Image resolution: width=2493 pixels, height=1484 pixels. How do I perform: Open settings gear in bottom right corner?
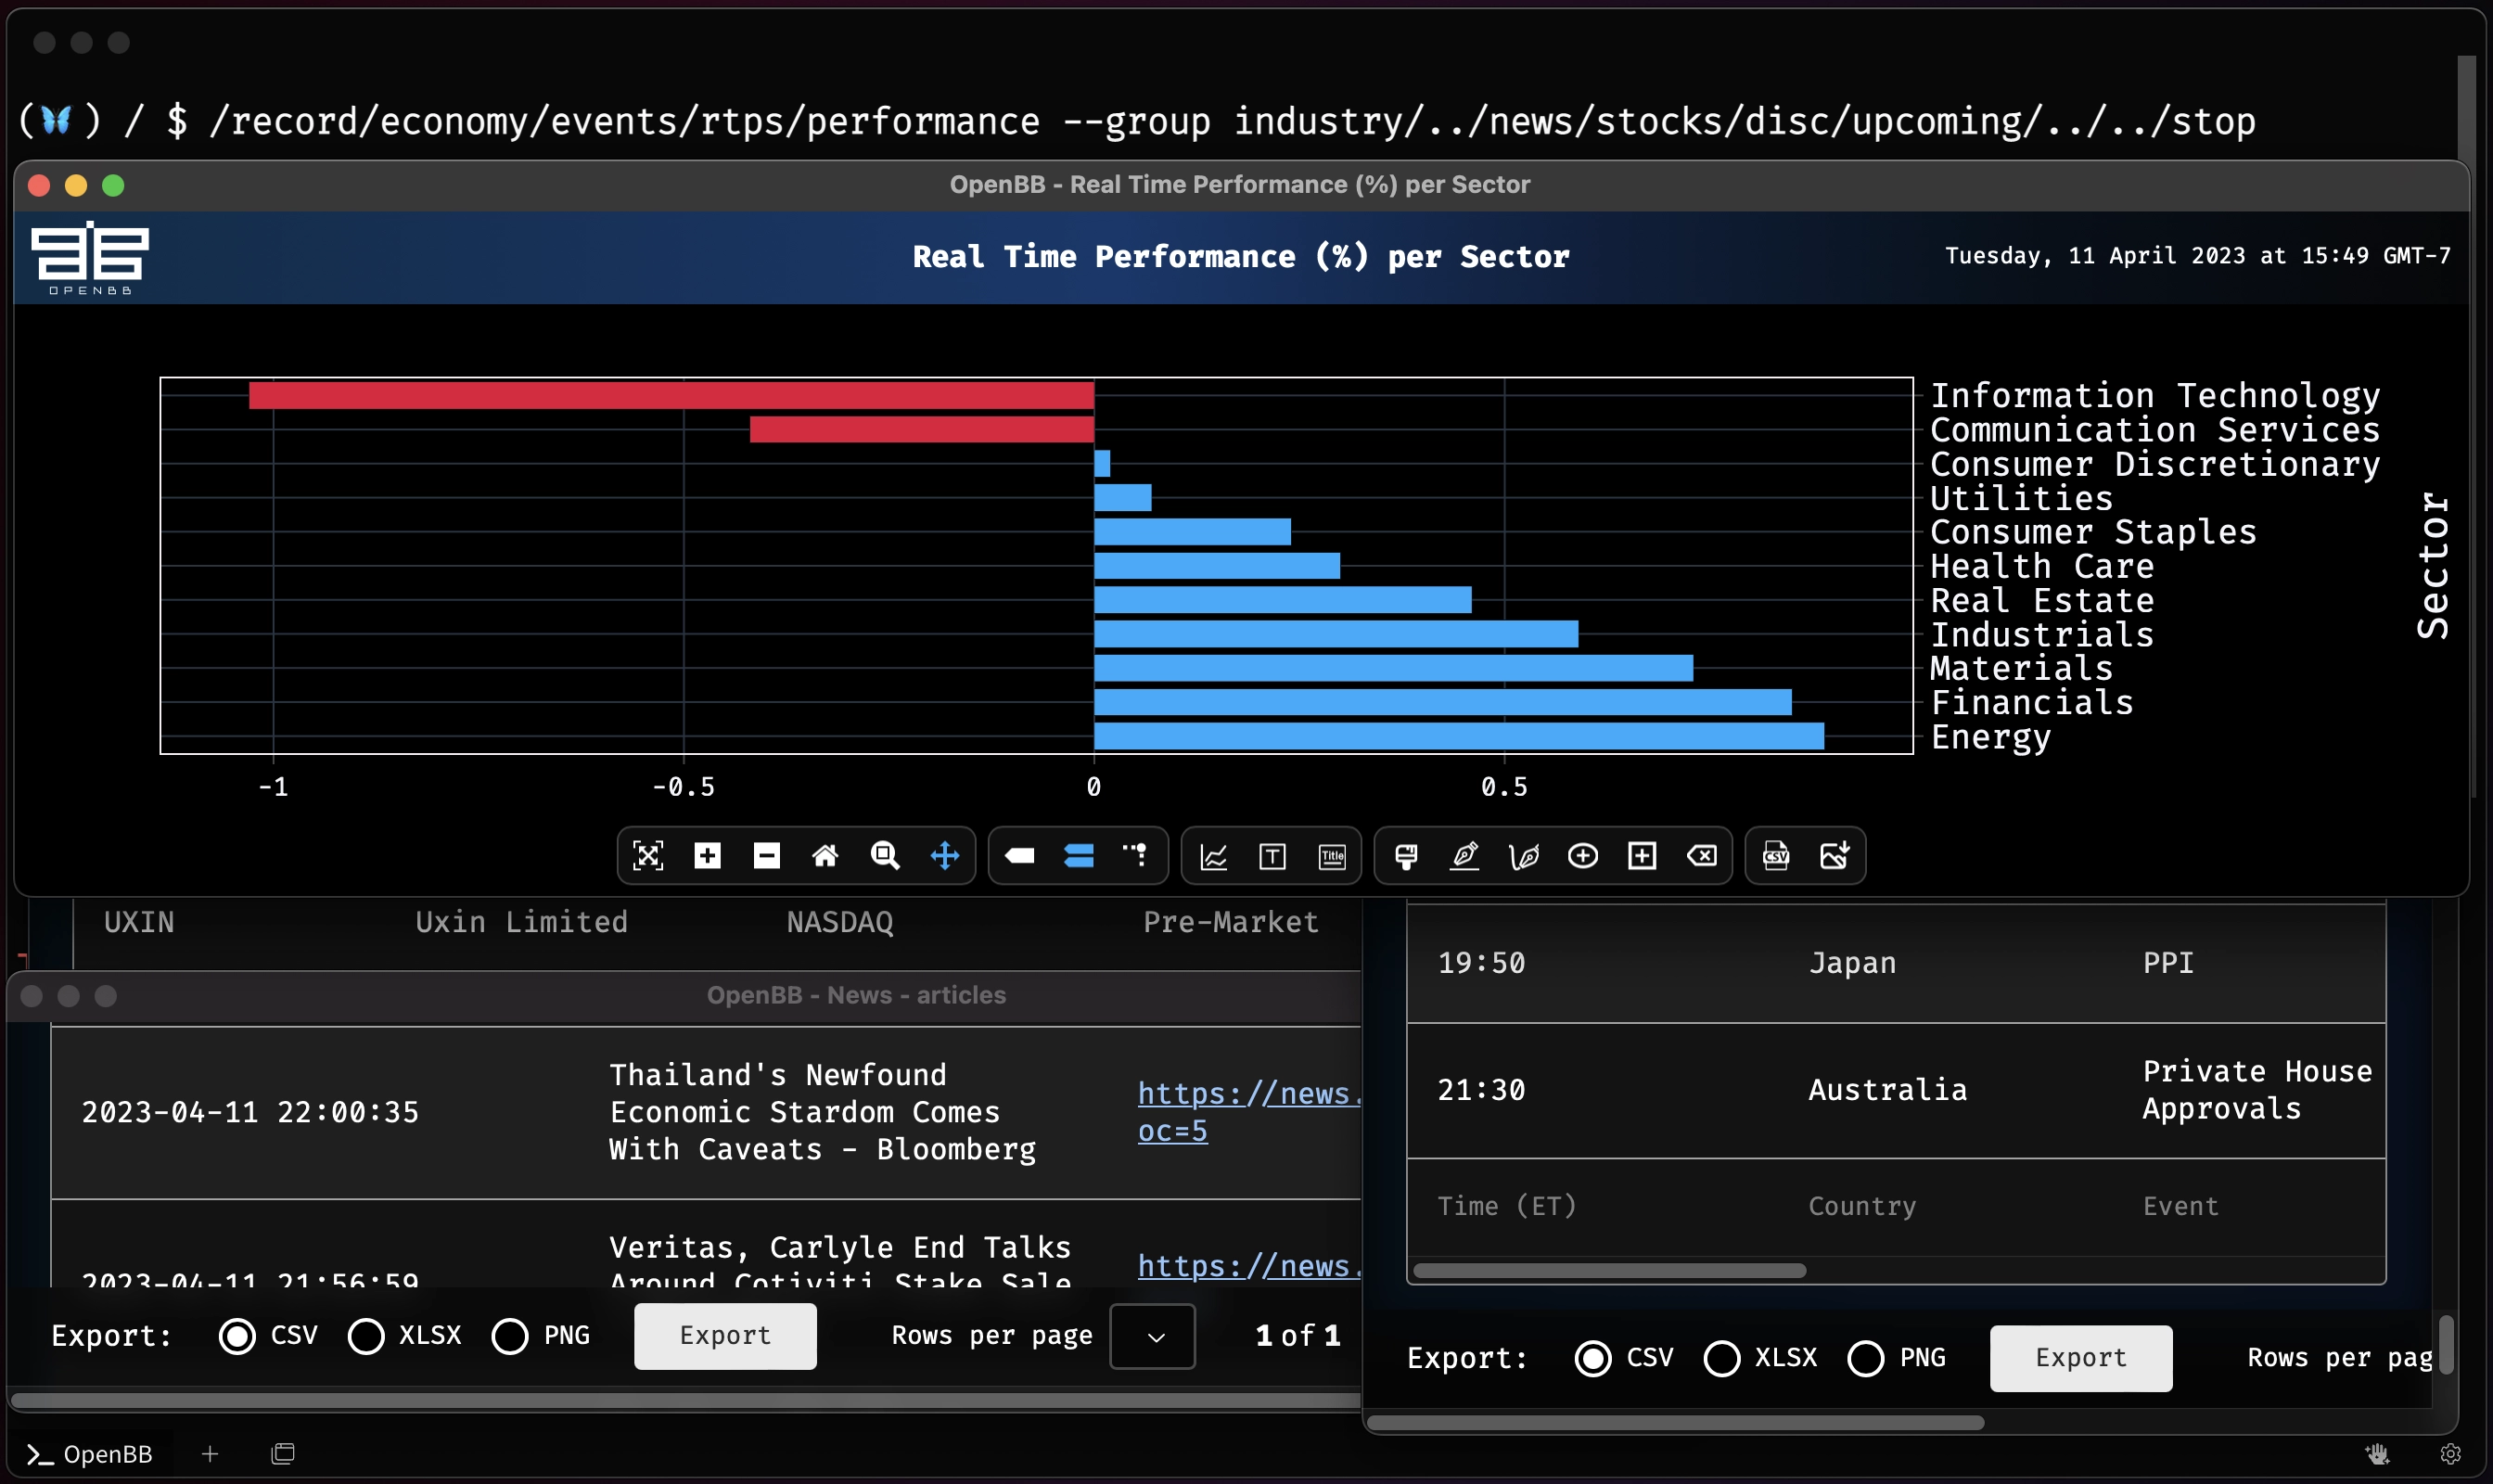click(2450, 1453)
